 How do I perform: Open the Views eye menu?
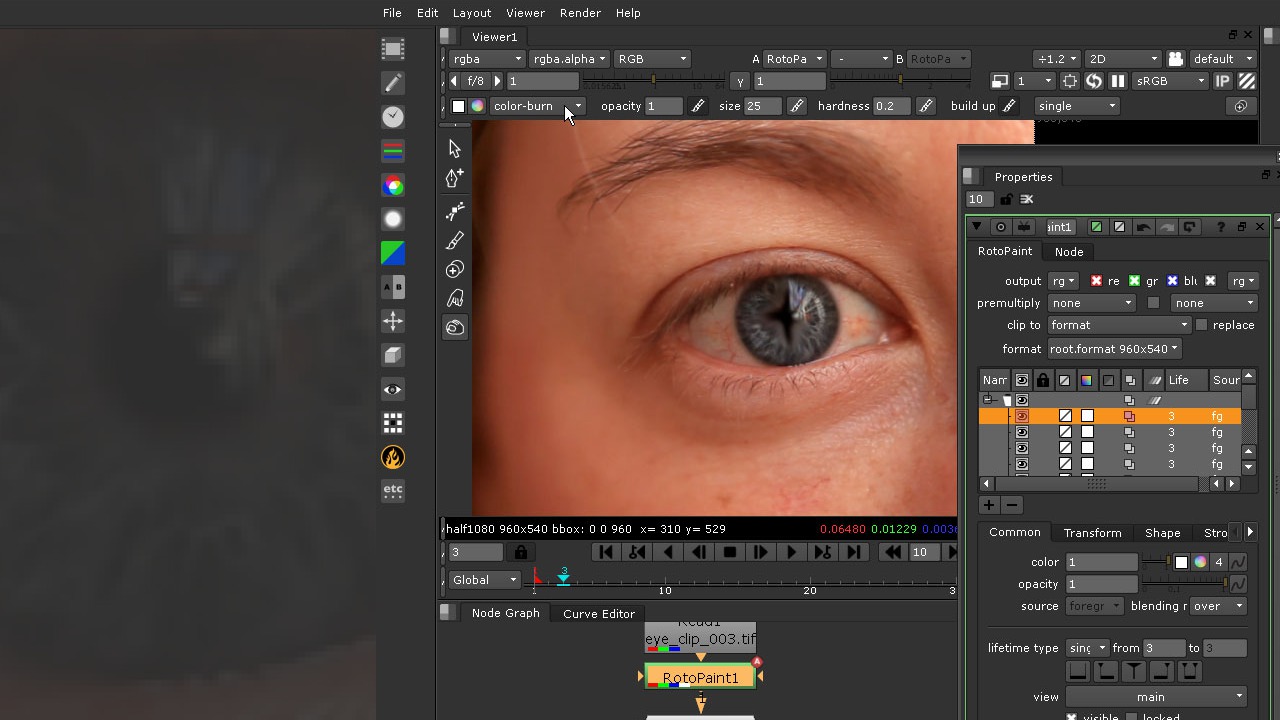coord(393,389)
